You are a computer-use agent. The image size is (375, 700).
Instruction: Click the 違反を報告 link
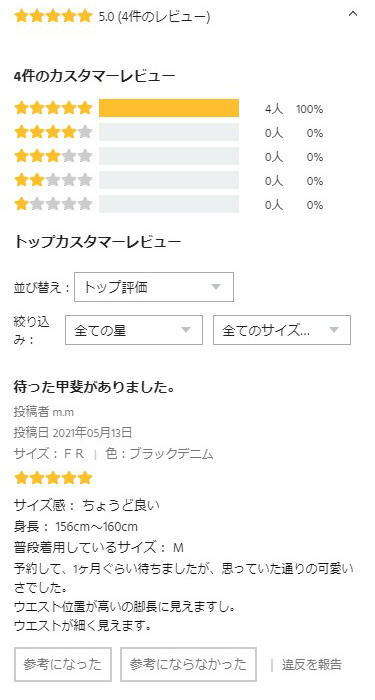pyautogui.click(x=312, y=664)
